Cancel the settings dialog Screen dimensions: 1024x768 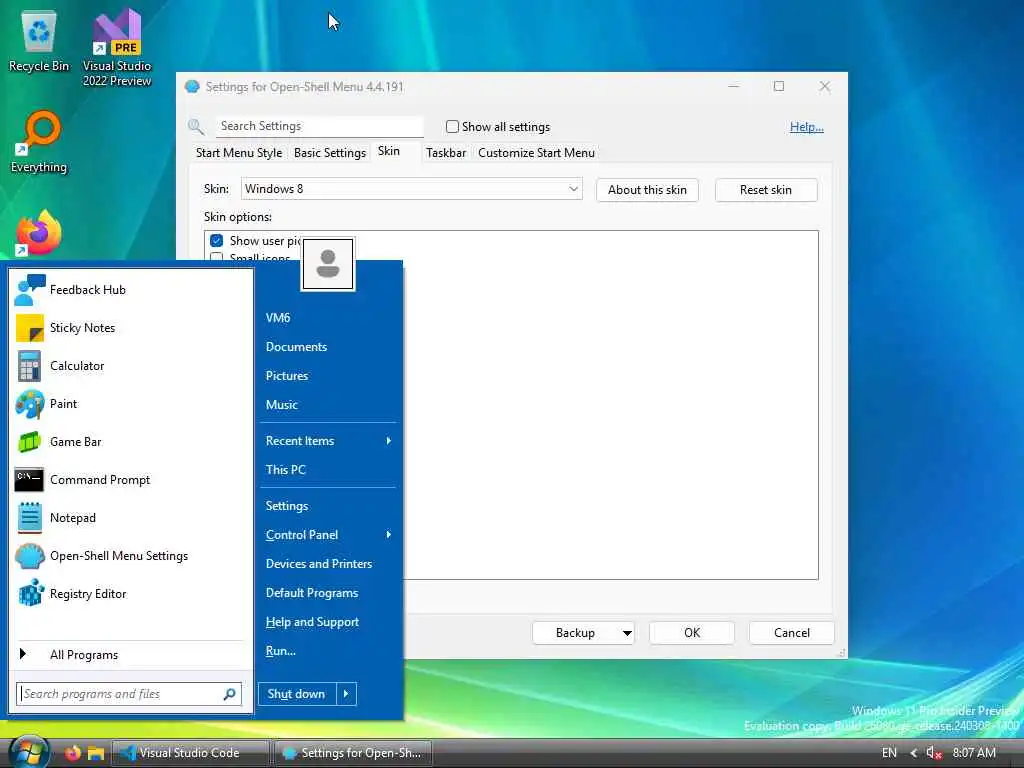[x=792, y=633]
